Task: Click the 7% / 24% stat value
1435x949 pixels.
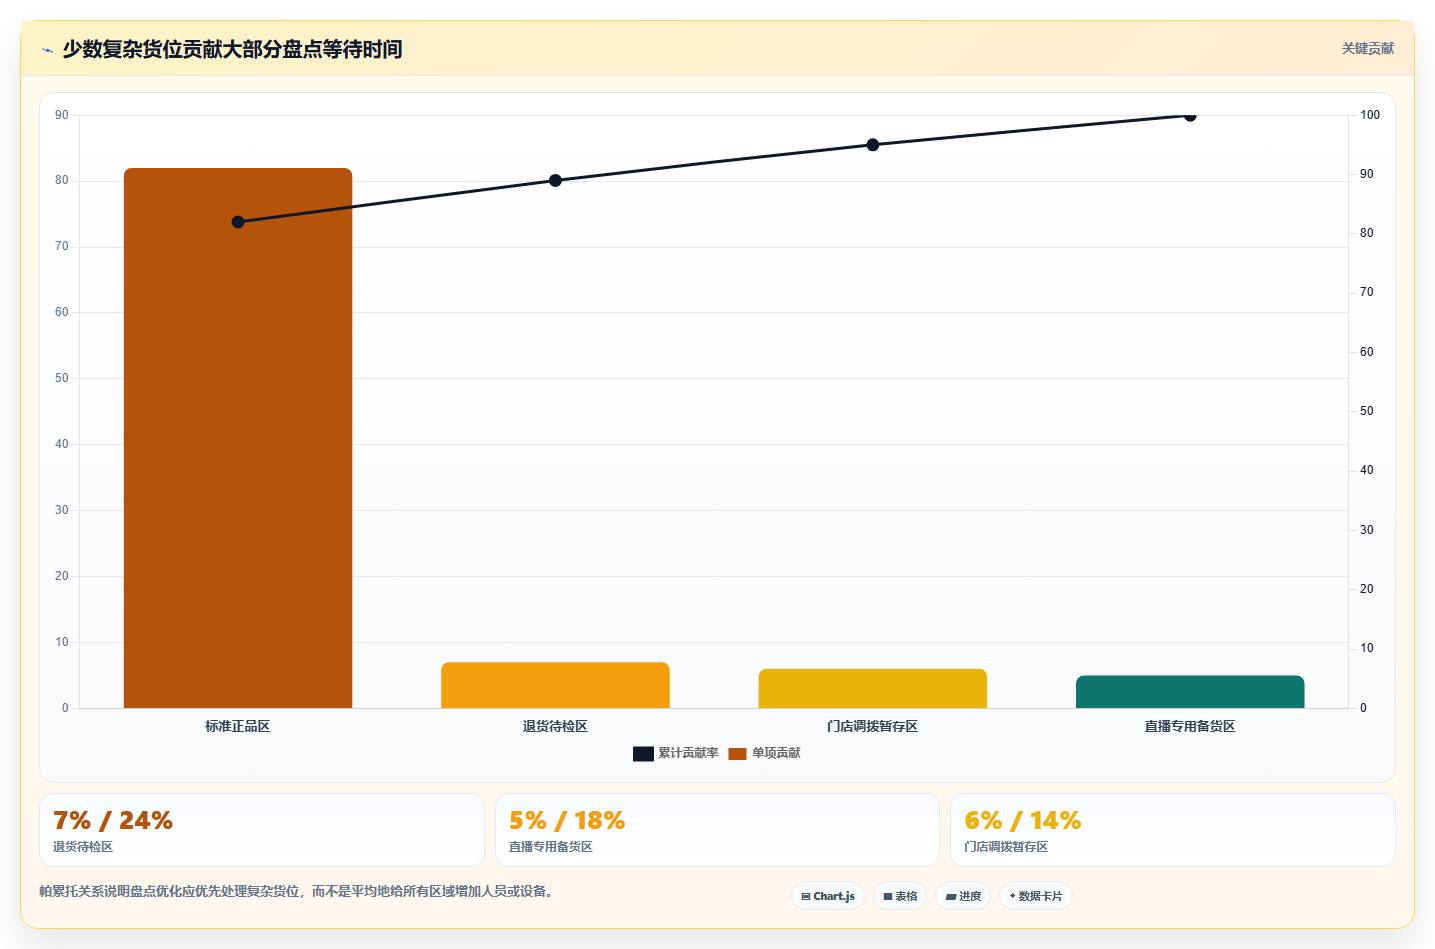Action: (x=113, y=821)
